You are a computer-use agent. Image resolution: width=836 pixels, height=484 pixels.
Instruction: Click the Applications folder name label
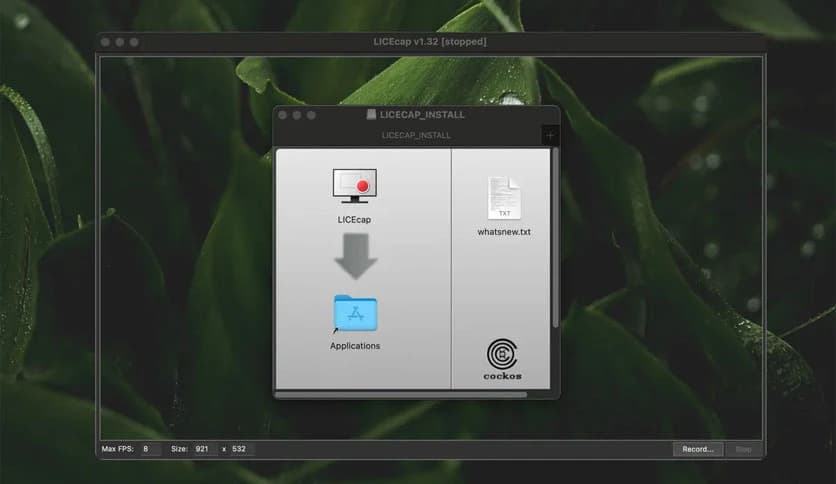pos(355,346)
